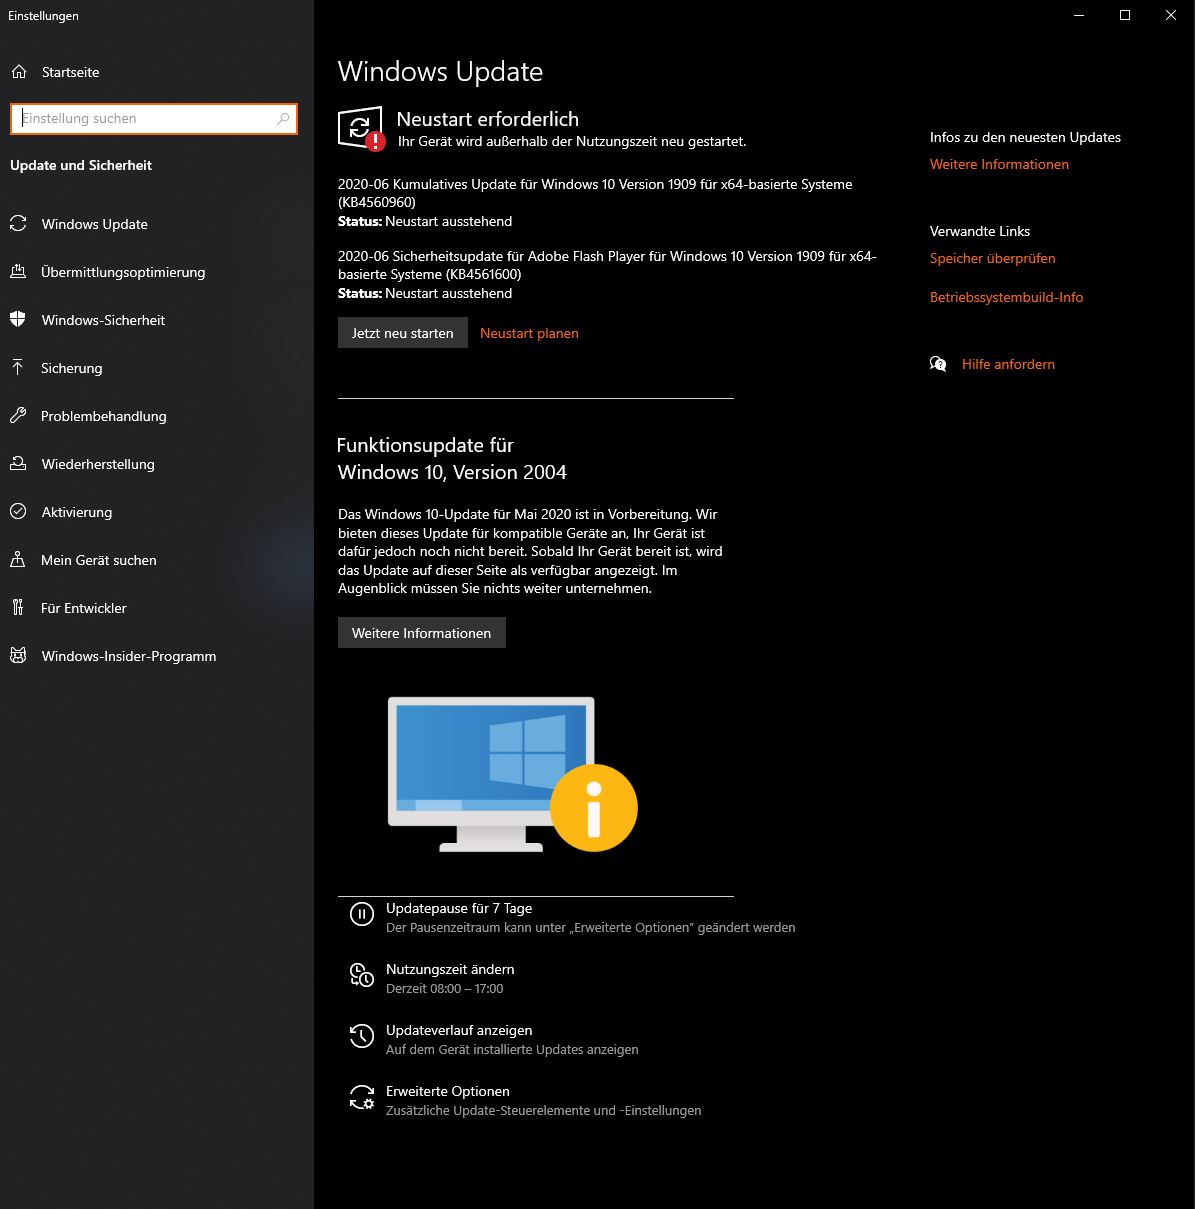This screenshot has width=1195, height=1209.
Task: Open Weitere Informationen link under newest updates
Action: click(x=999, y=164)
